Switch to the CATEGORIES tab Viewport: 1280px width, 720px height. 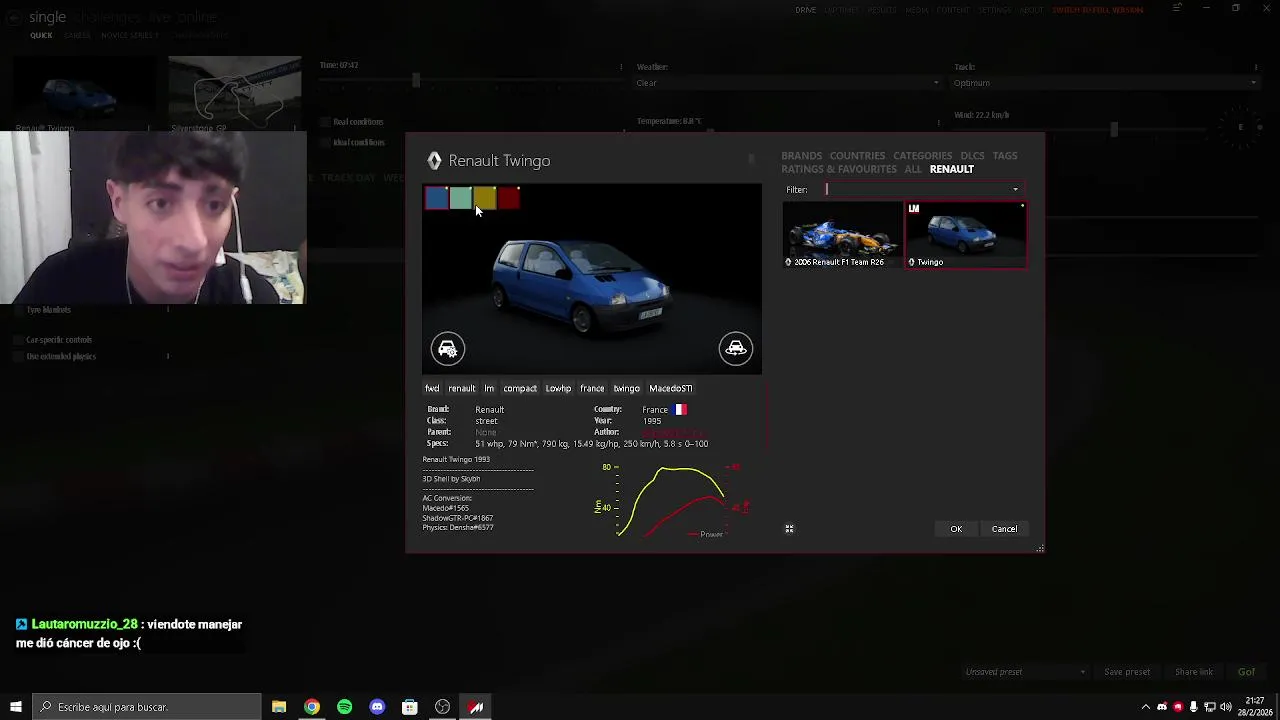pyautogui.click(x=922, y=156)
